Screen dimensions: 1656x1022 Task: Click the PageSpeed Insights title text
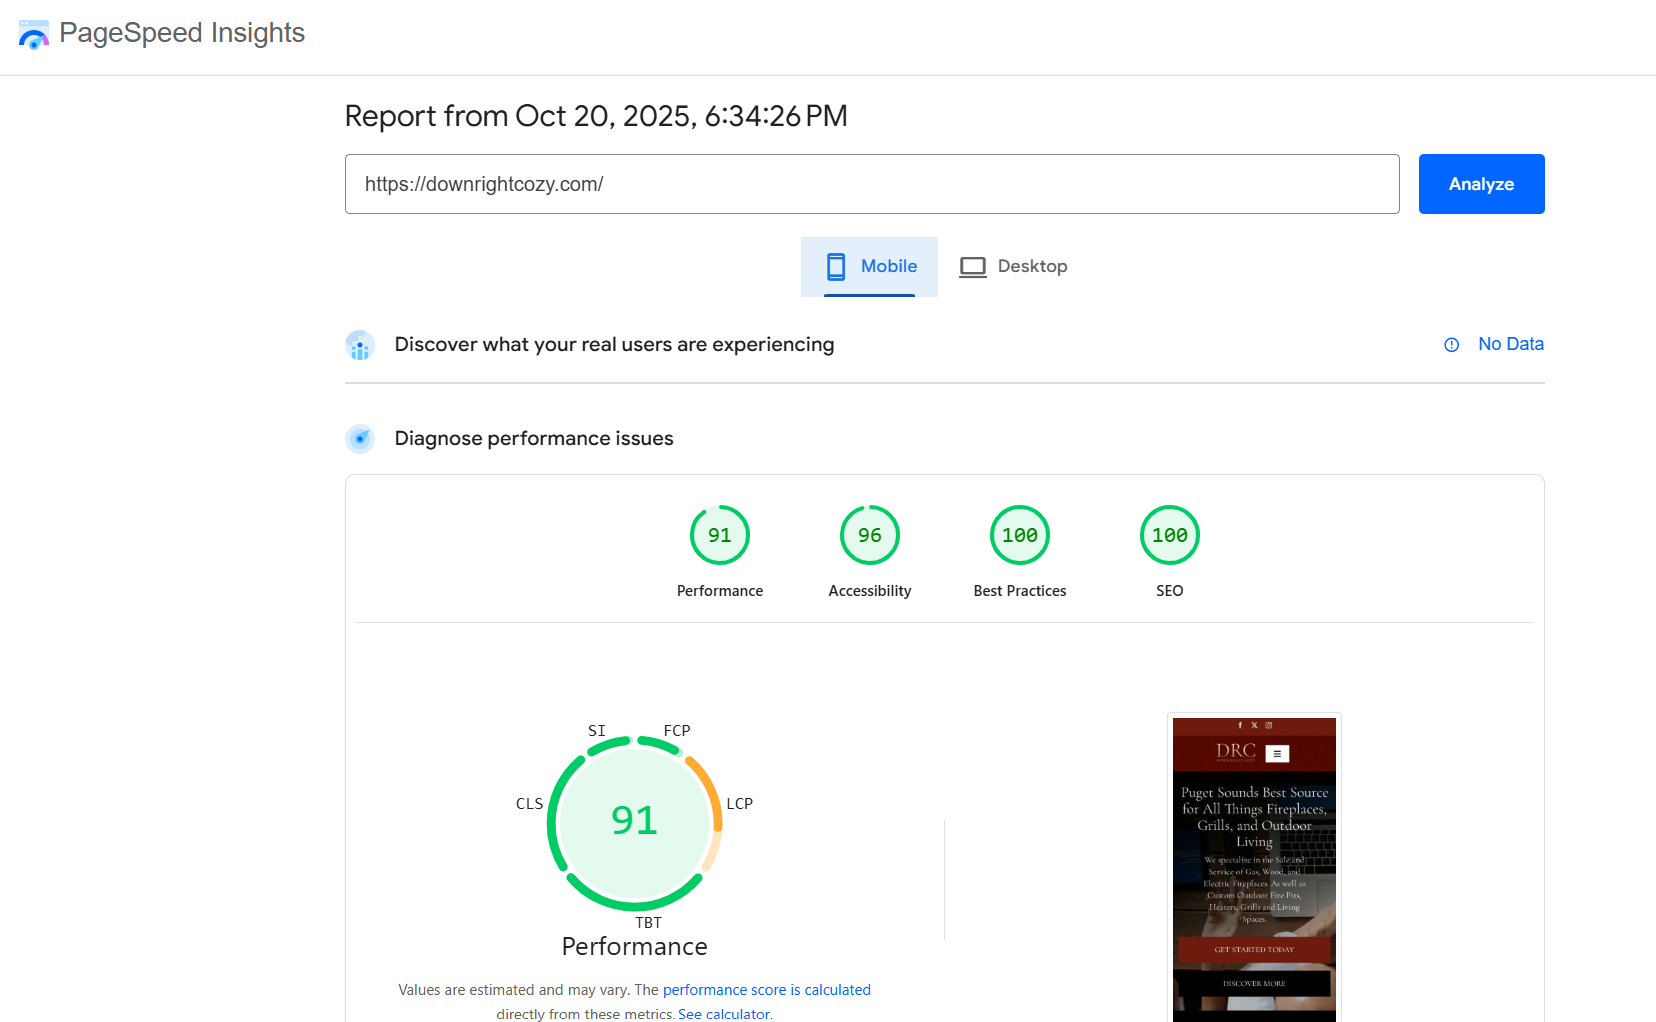click(x=182, y=33)
